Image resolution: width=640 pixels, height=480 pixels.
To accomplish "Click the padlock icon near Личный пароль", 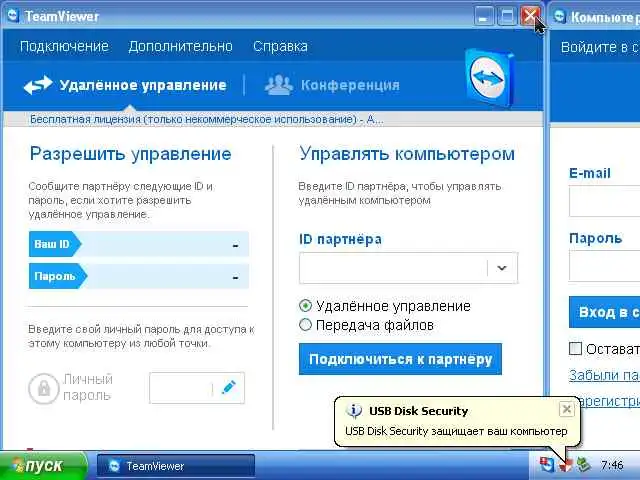I will click(44, 388).
